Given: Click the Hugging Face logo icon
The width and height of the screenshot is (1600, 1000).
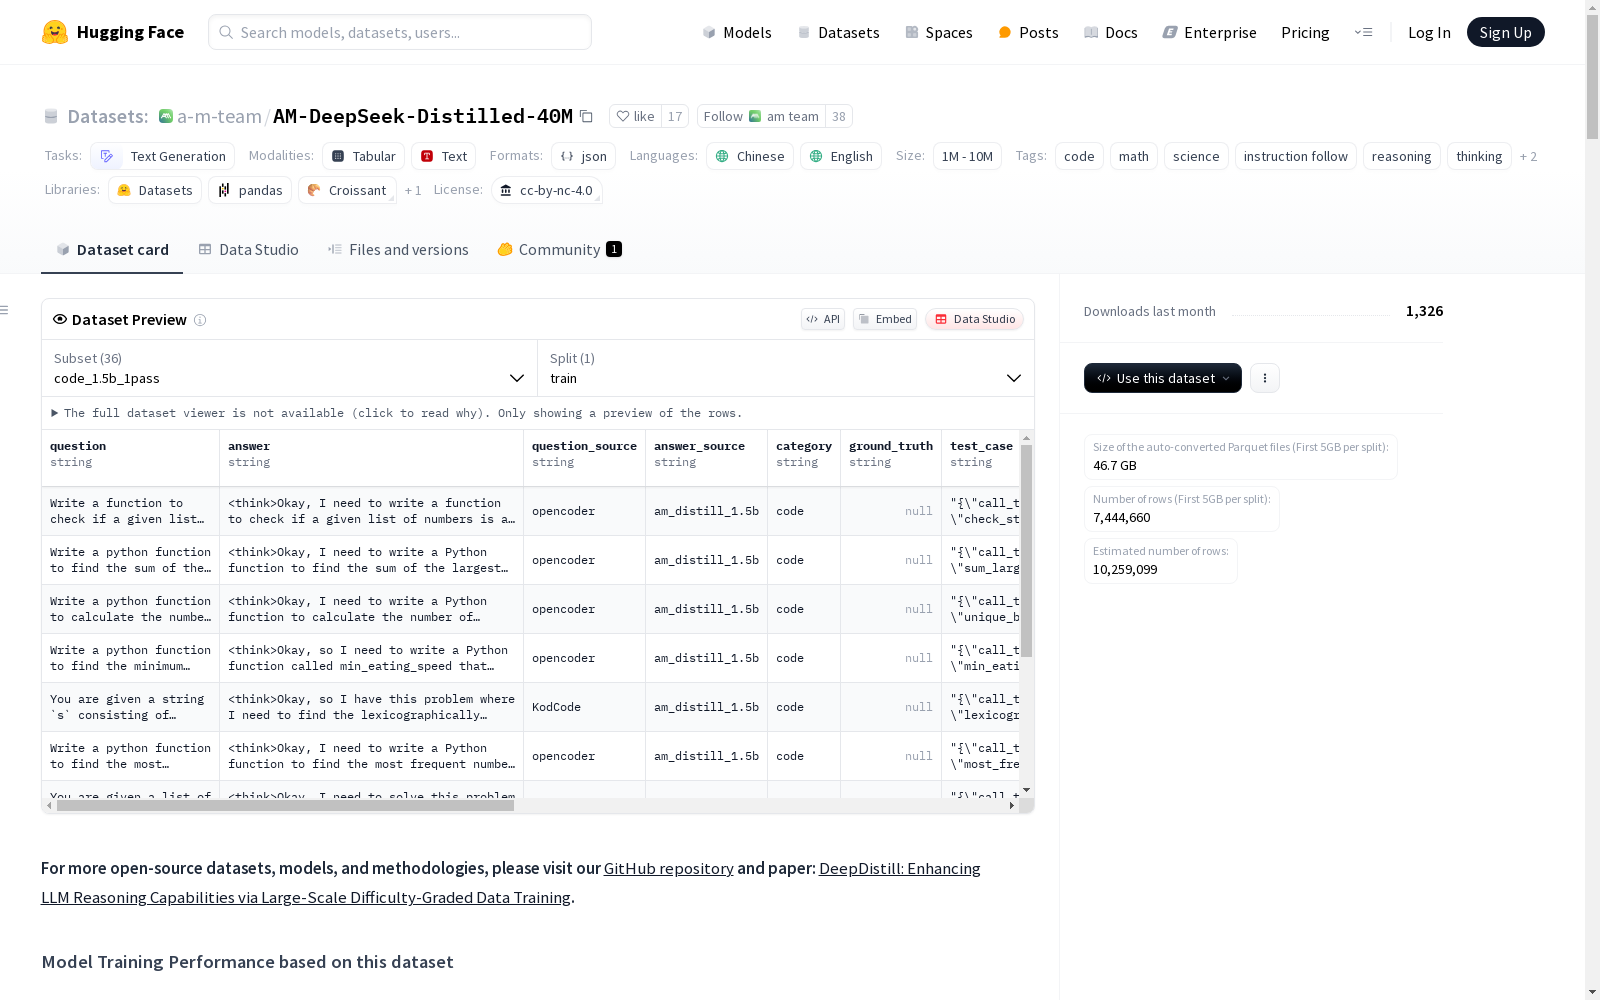Looking at the screenshot, I should click(x=55, y=32).
